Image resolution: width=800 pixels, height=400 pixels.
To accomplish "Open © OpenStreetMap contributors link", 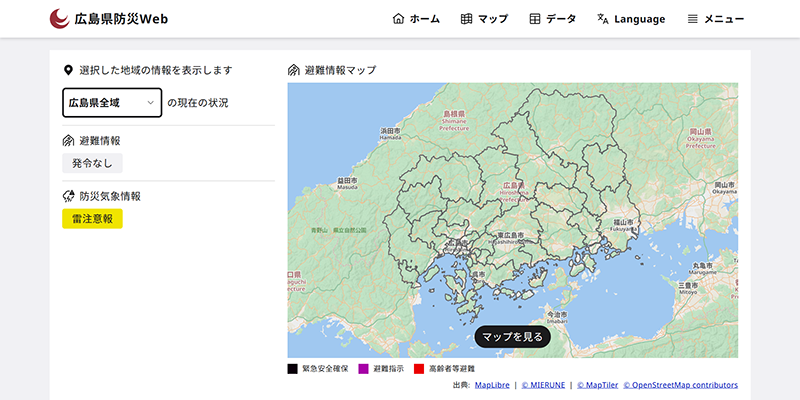I will 681,385.
